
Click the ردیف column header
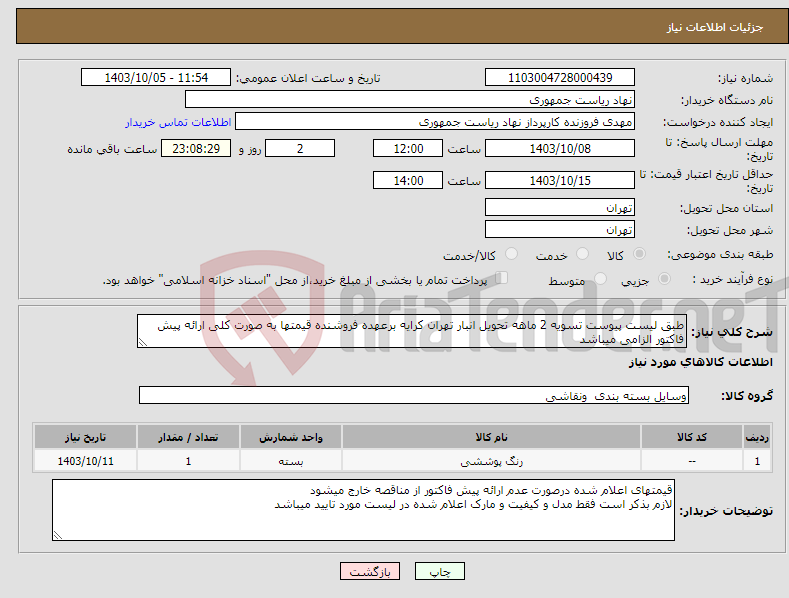tap(757, 437)
